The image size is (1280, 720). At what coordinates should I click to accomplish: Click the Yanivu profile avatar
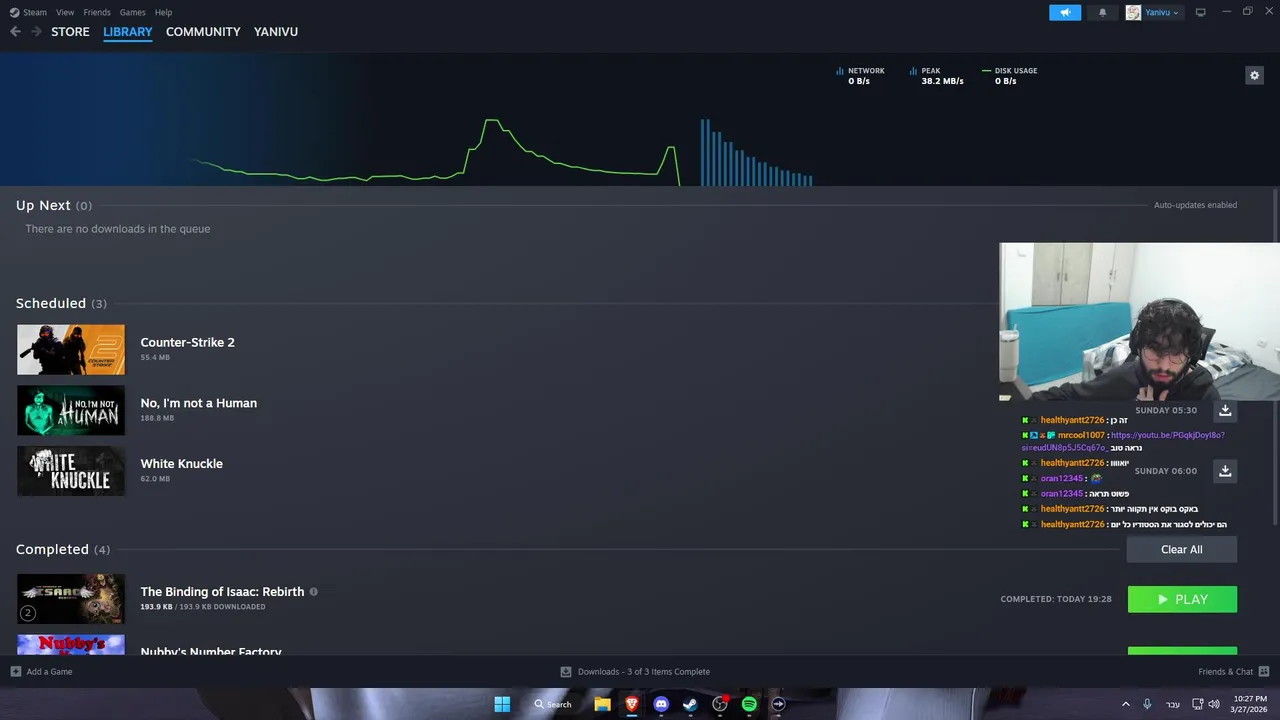tap(1133, 12)
